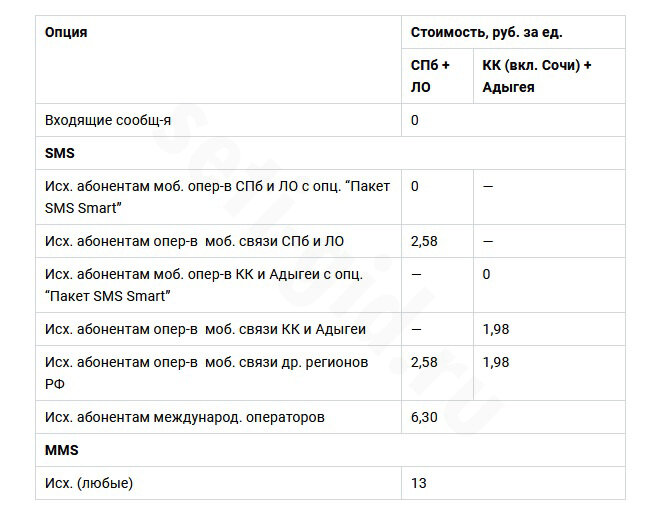The image size is (659, 514).
Task: Click 1,98 in 'КК и Адыгеи' row
Action: (496, 329)
